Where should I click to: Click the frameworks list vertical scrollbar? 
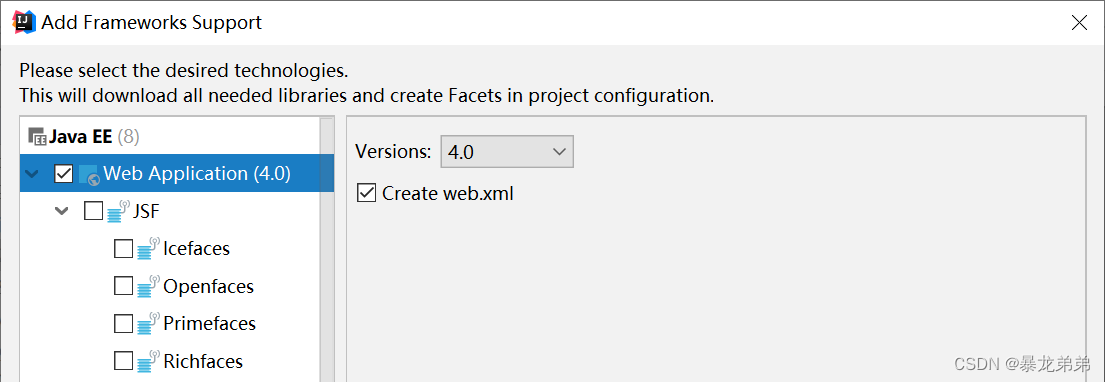[x=327, y=249]
